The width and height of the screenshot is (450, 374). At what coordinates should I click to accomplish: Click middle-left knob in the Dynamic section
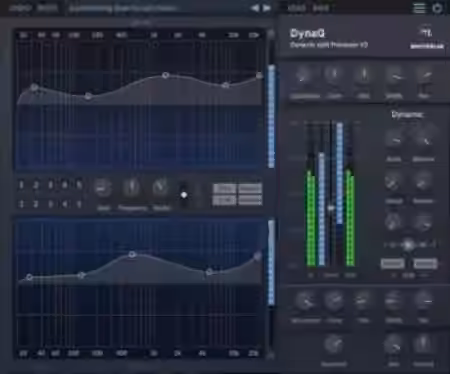point(393,182)
